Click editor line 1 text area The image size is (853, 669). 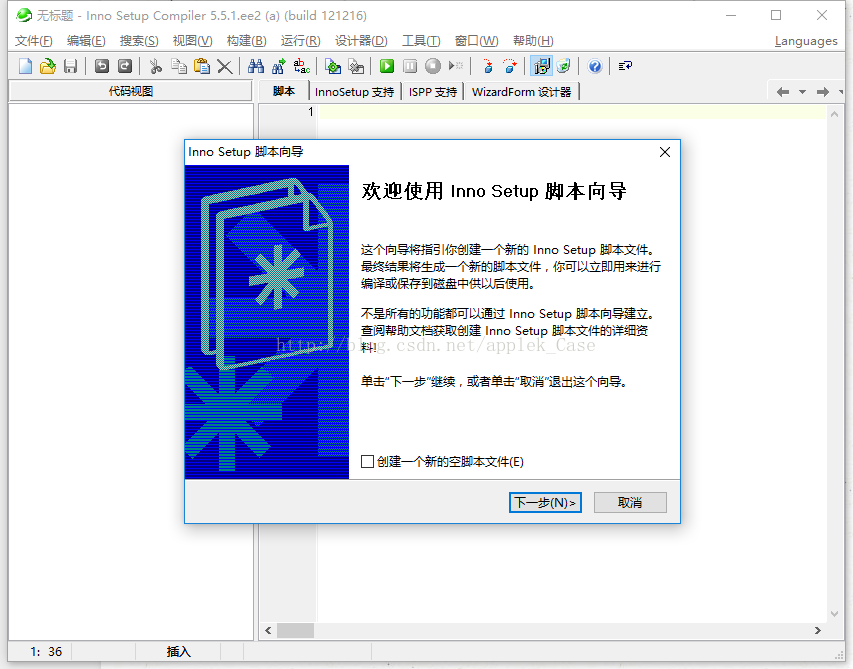point(573,112)
